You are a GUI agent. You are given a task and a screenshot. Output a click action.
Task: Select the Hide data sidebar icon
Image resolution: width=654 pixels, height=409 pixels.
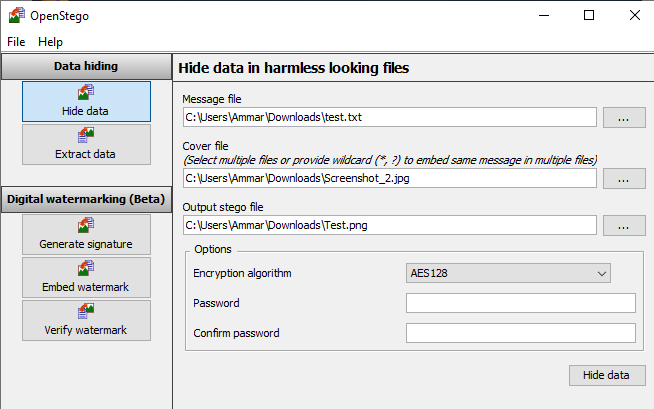click(86, 92)
